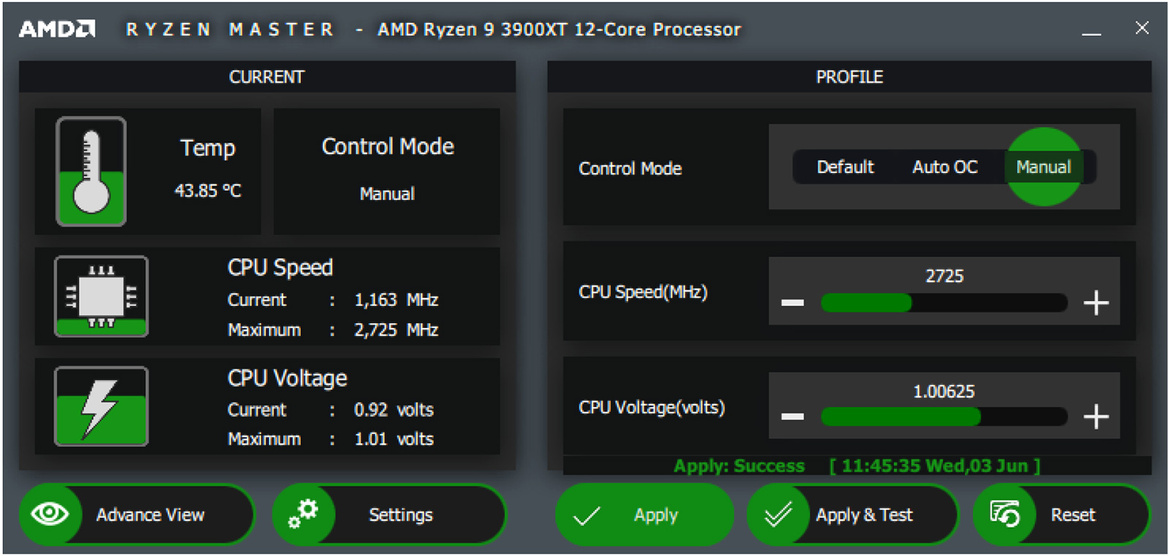Open Advance View
This screenshot has height=556, width=1169.
(x=137, y=514)
